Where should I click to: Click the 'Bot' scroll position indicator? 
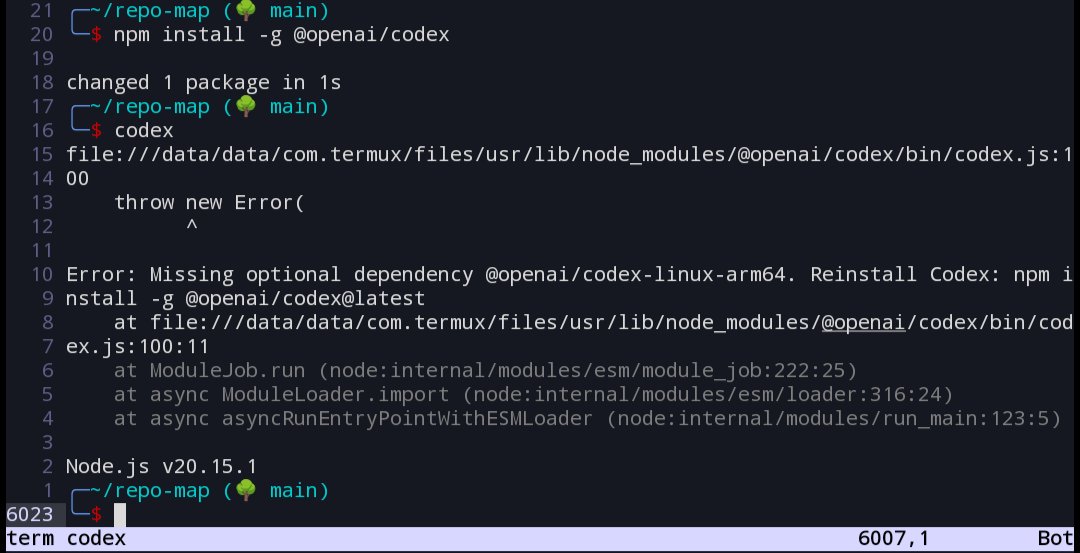click(x=1055, y=539)
